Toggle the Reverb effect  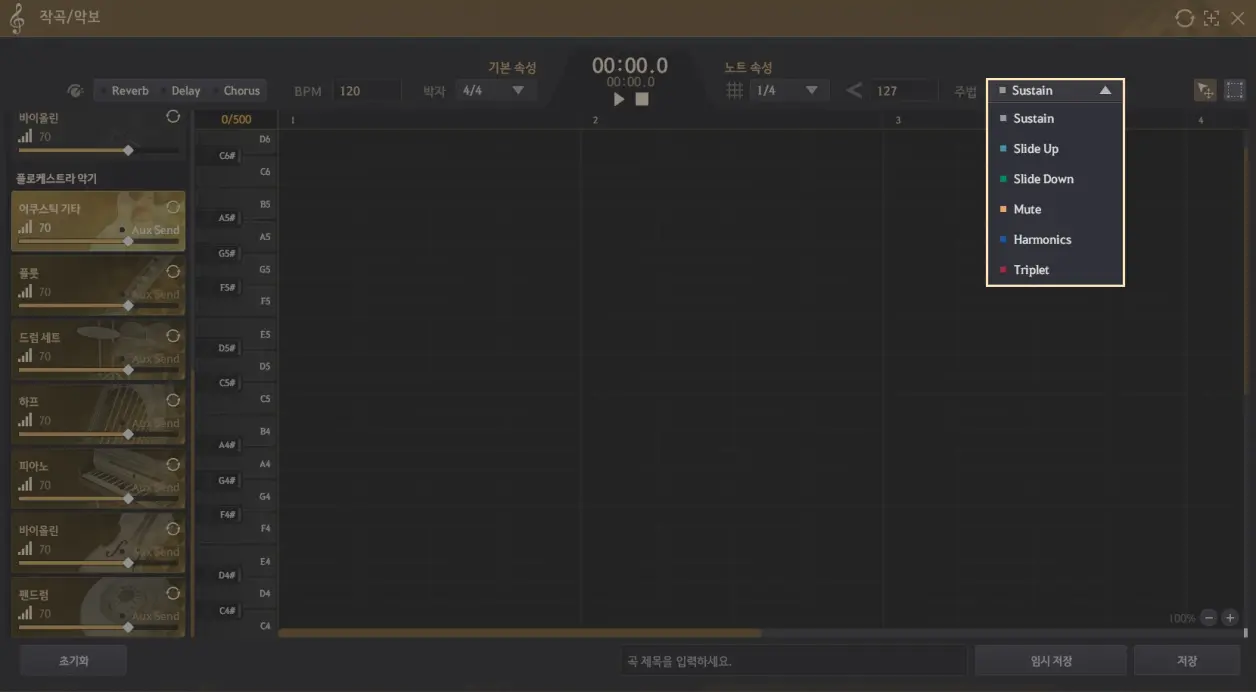(125, 90)
